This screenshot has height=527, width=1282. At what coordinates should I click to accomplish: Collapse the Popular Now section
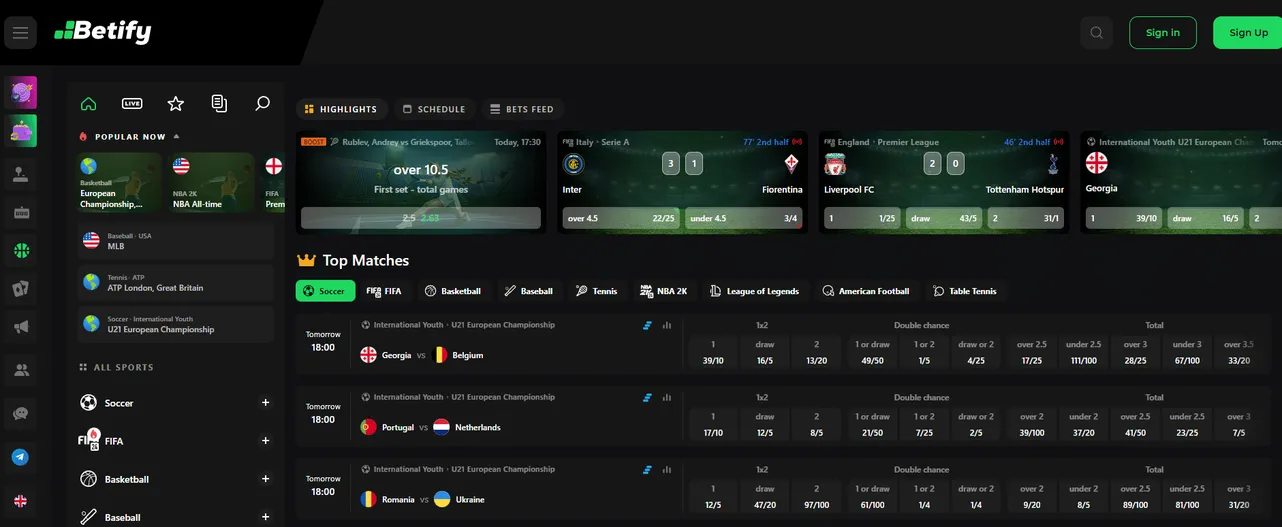click(x=177, y=137)
